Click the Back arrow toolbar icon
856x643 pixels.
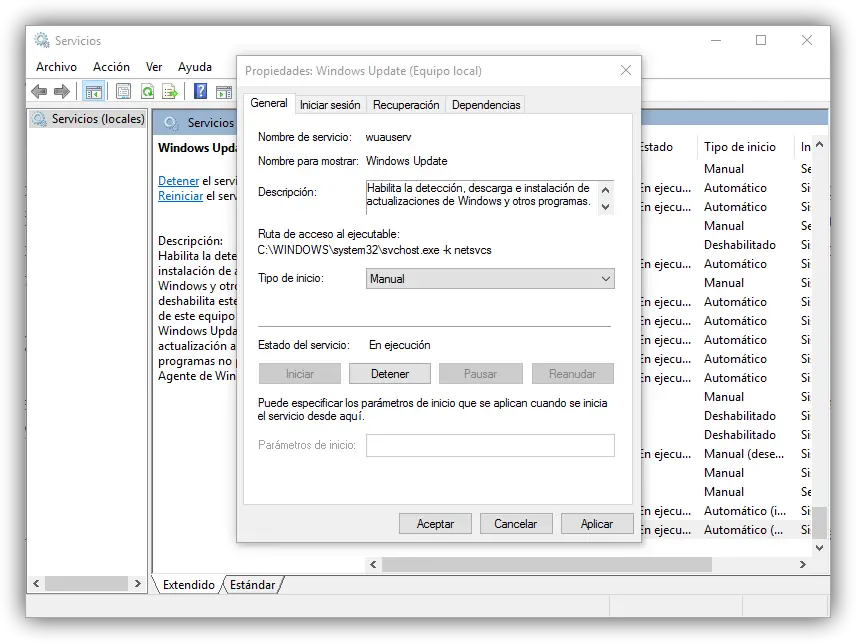[39, 91]
